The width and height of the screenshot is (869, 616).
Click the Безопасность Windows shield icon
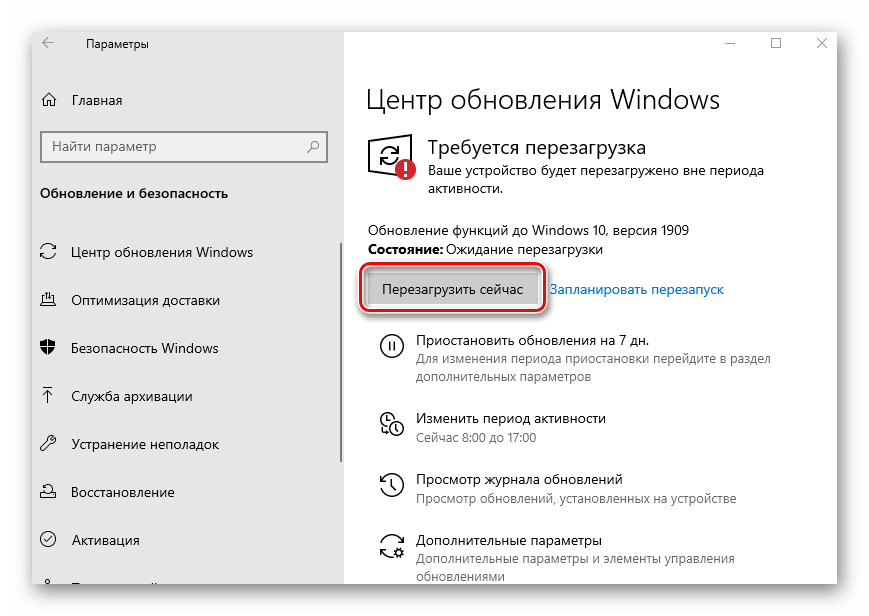click(x=48, y=348)
